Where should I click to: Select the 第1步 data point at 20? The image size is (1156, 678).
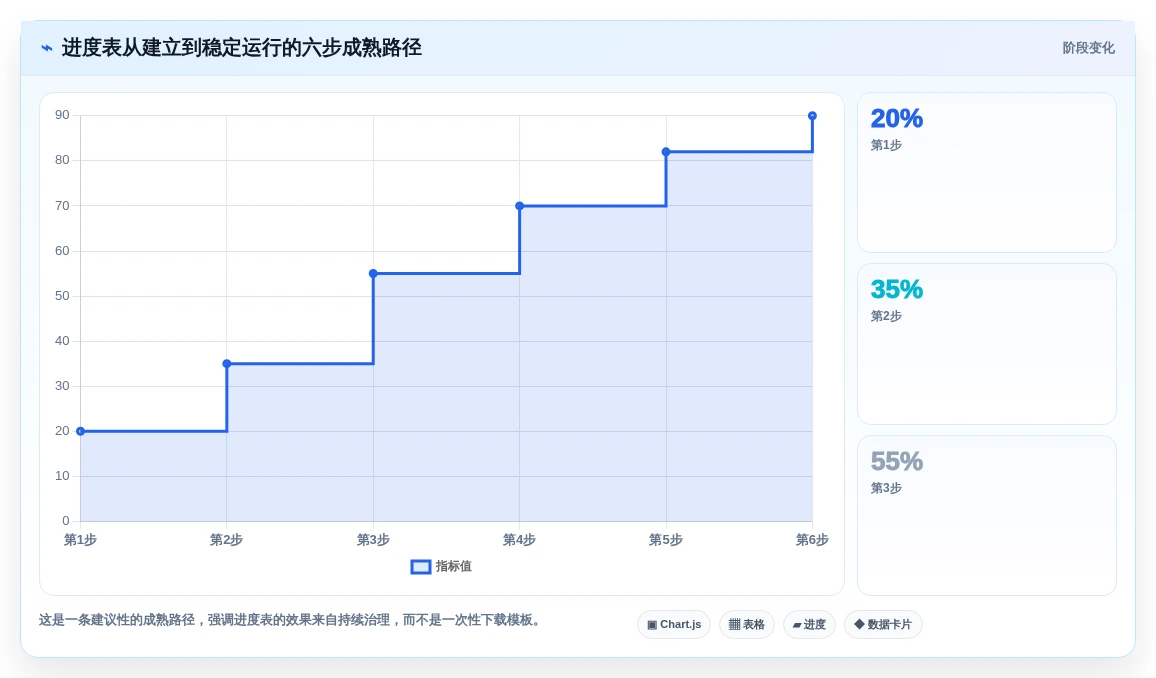[80, 431]
